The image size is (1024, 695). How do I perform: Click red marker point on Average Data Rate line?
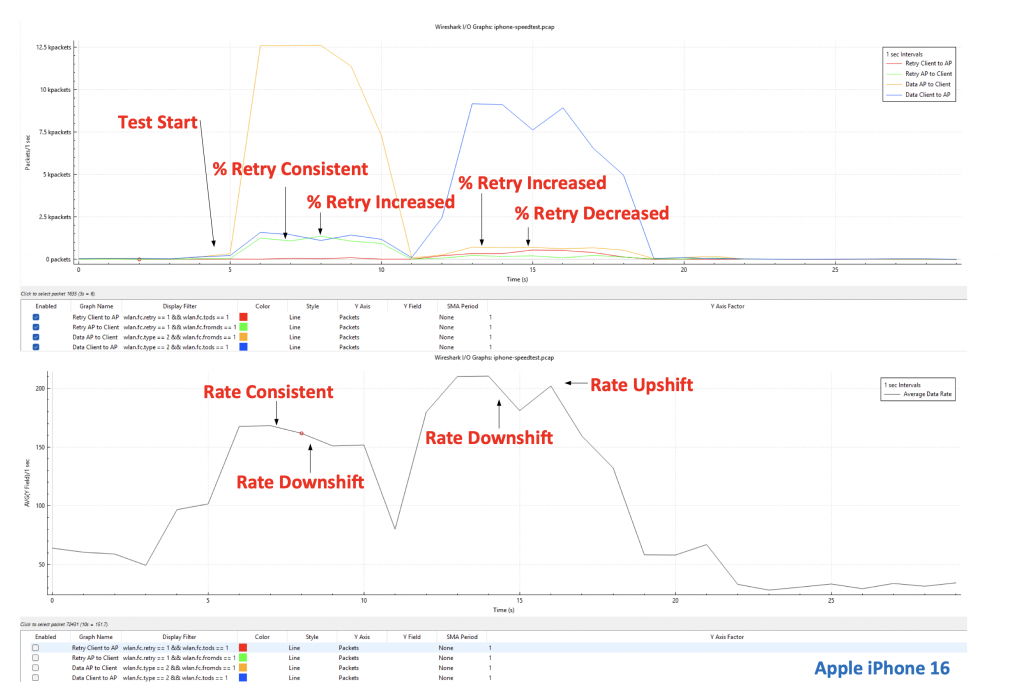click(x=301, y=434)
